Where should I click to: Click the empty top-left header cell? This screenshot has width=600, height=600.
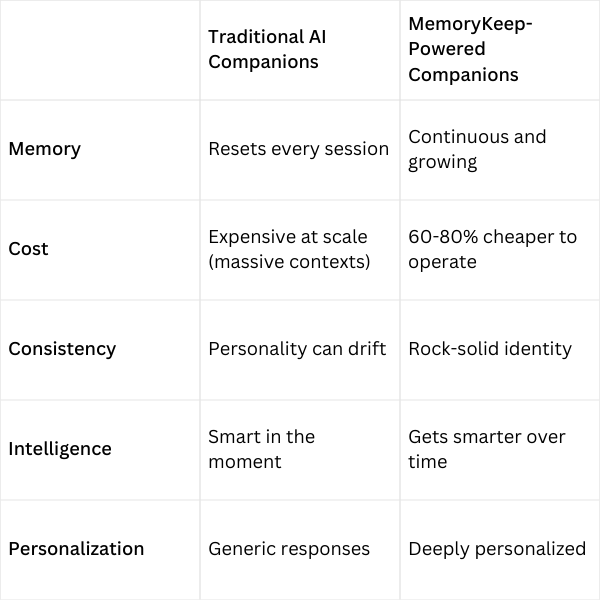[100, 50]
